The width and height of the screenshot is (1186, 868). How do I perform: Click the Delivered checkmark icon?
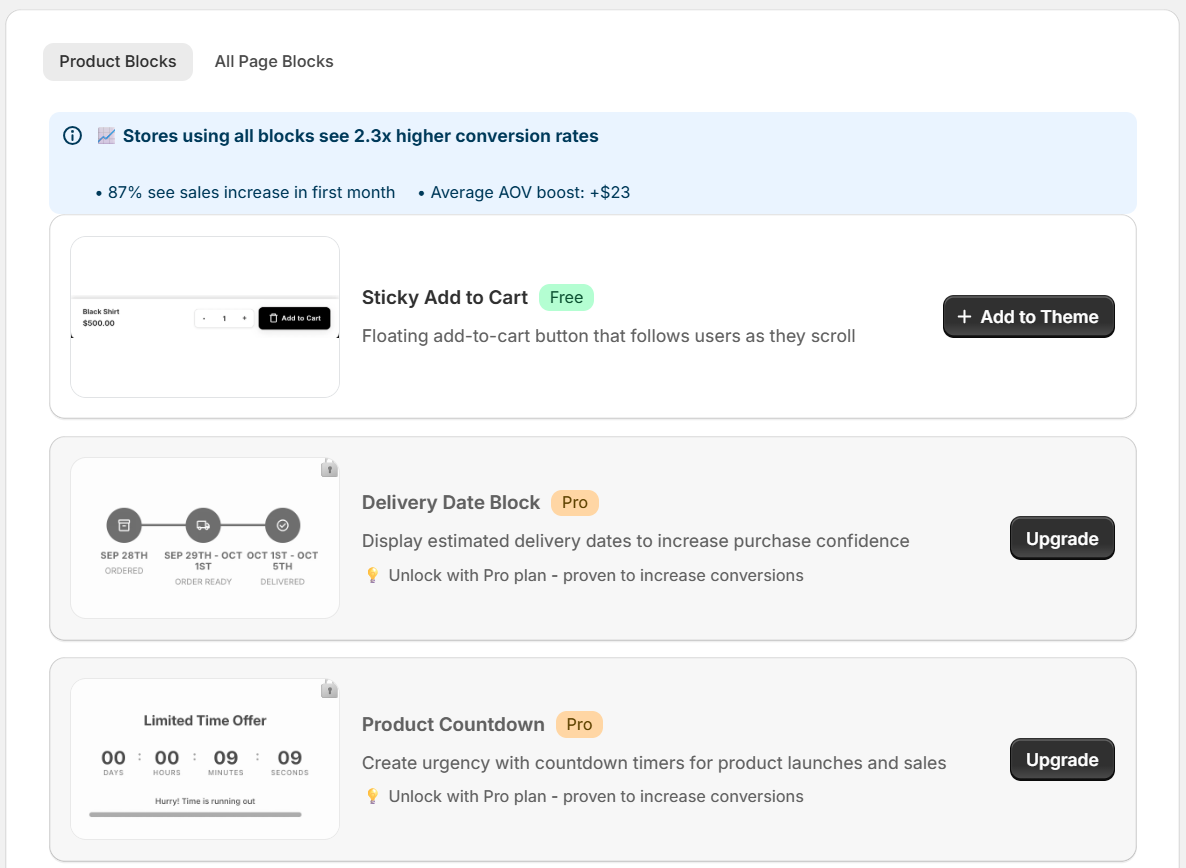click(282, 525)
